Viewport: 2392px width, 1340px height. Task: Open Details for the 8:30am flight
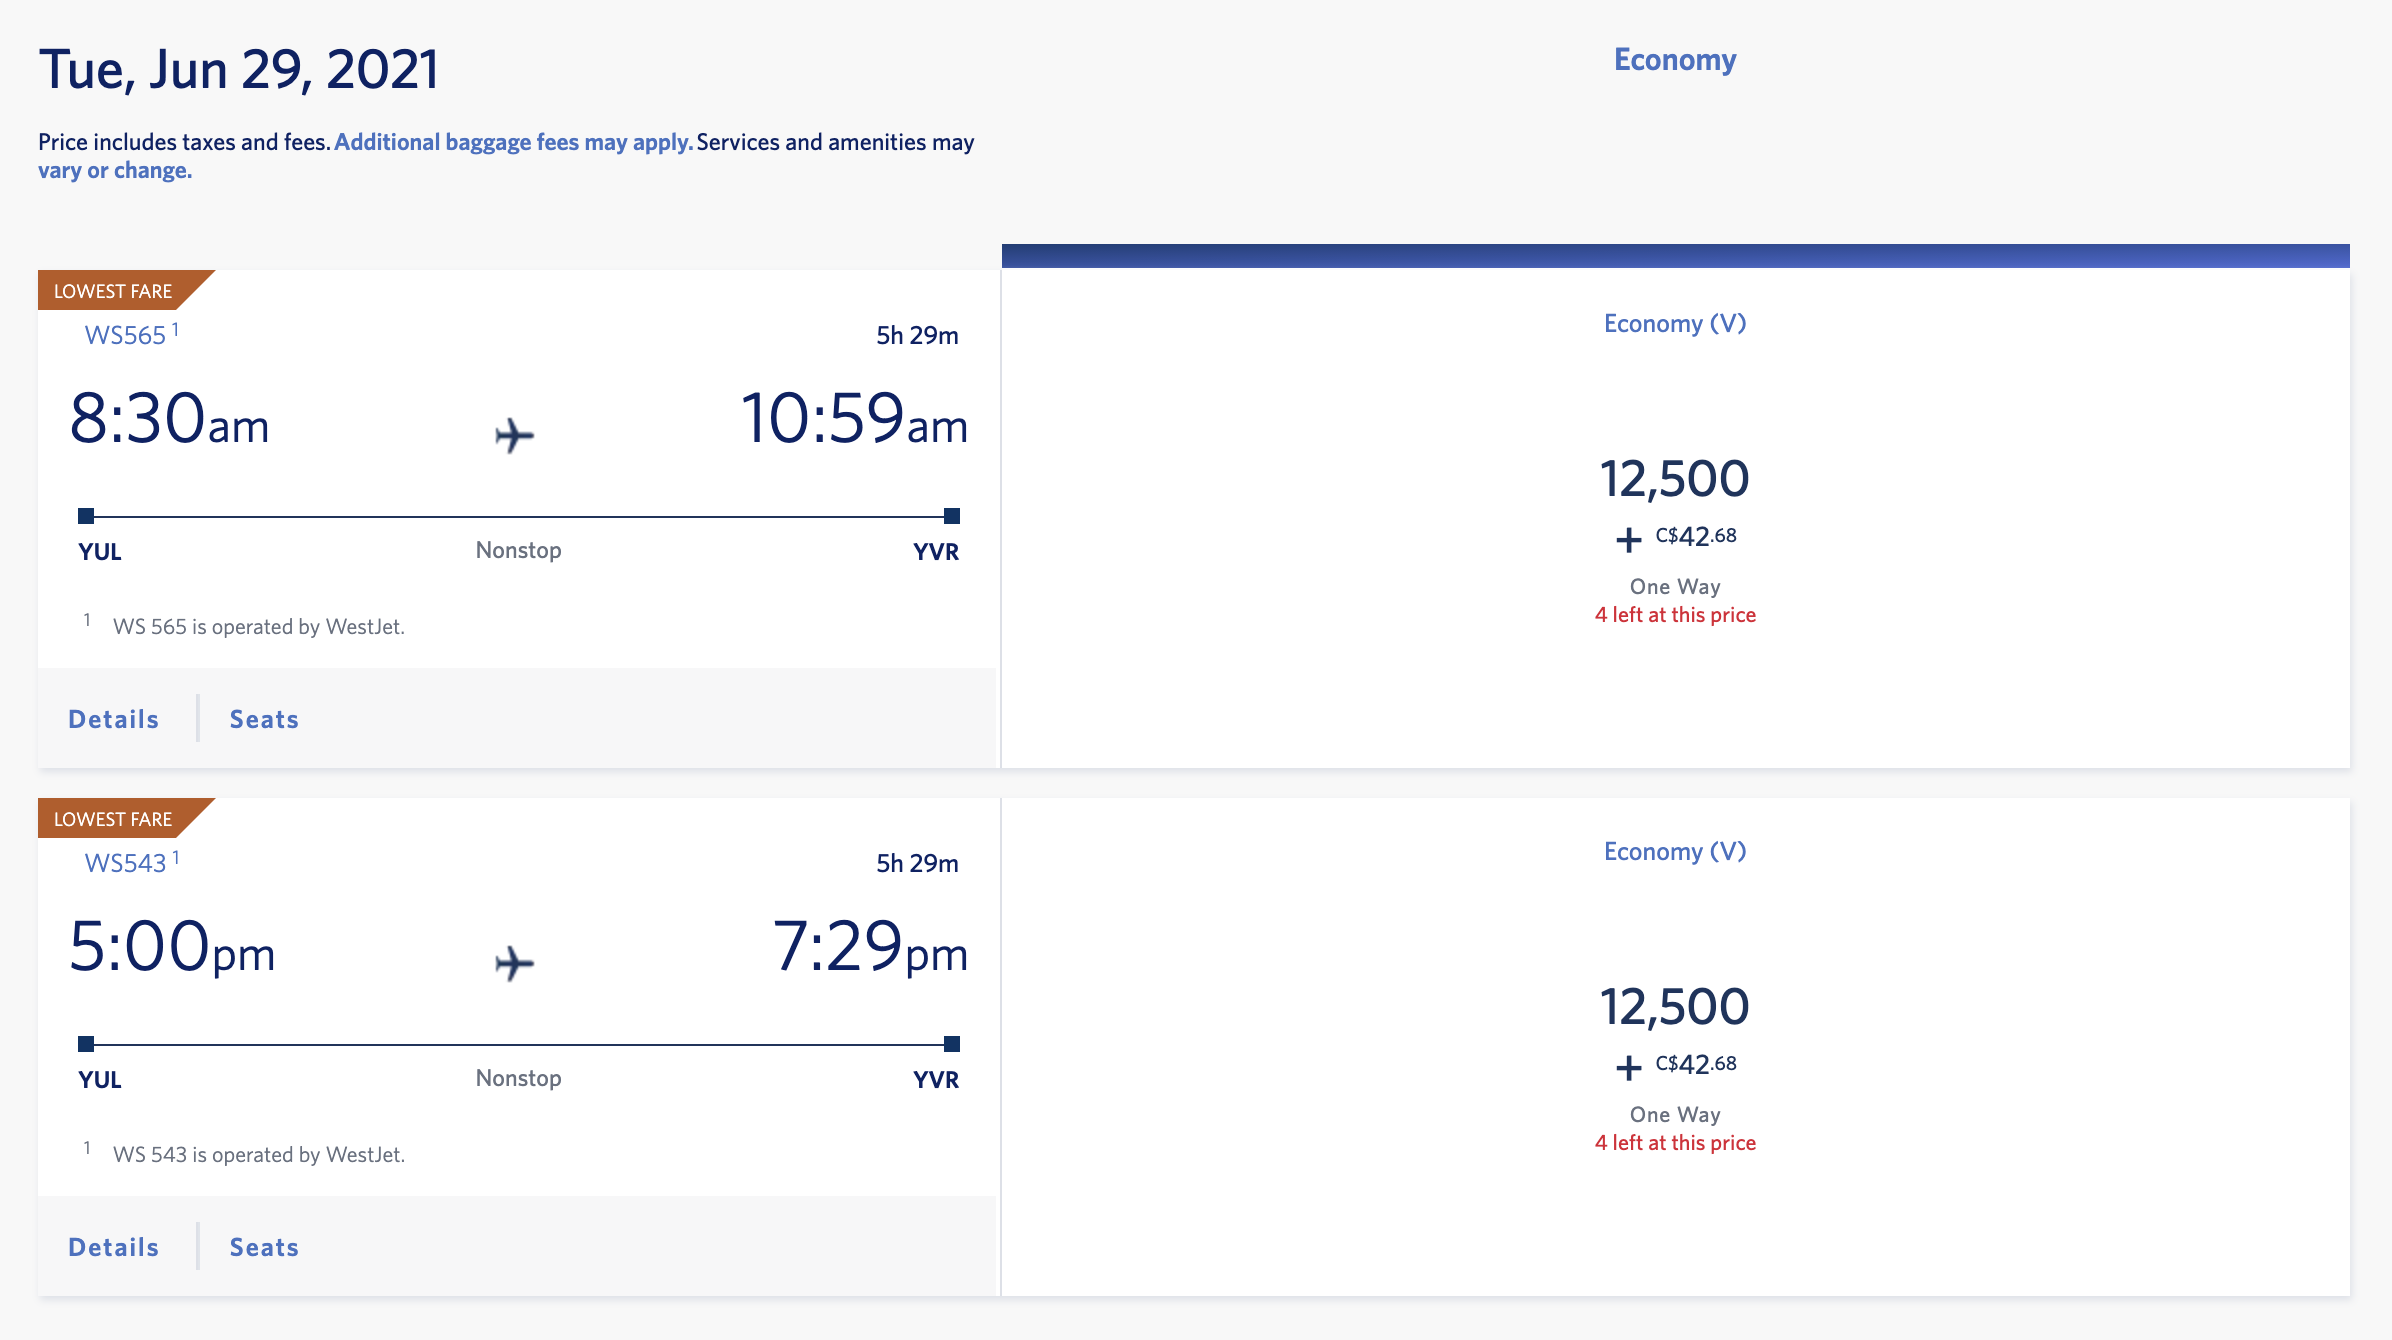click(x=114, y=719)
